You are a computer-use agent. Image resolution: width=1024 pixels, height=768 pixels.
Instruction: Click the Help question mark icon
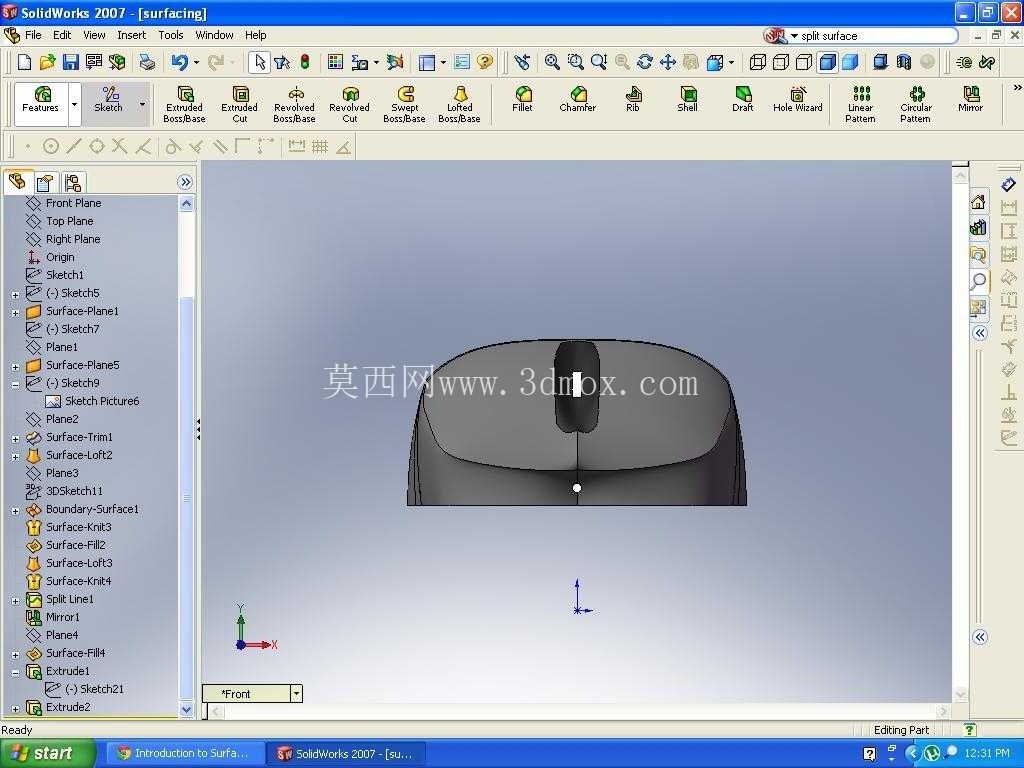click(x=485, y=62)
